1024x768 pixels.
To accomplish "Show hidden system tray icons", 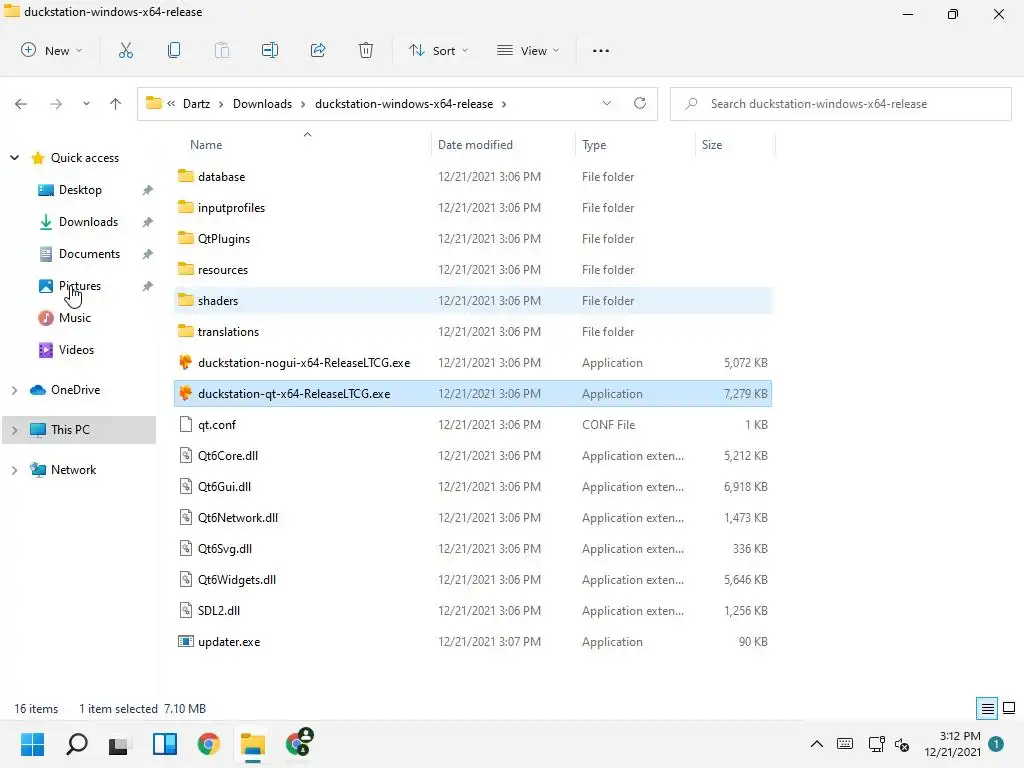I will pos(816,744).
